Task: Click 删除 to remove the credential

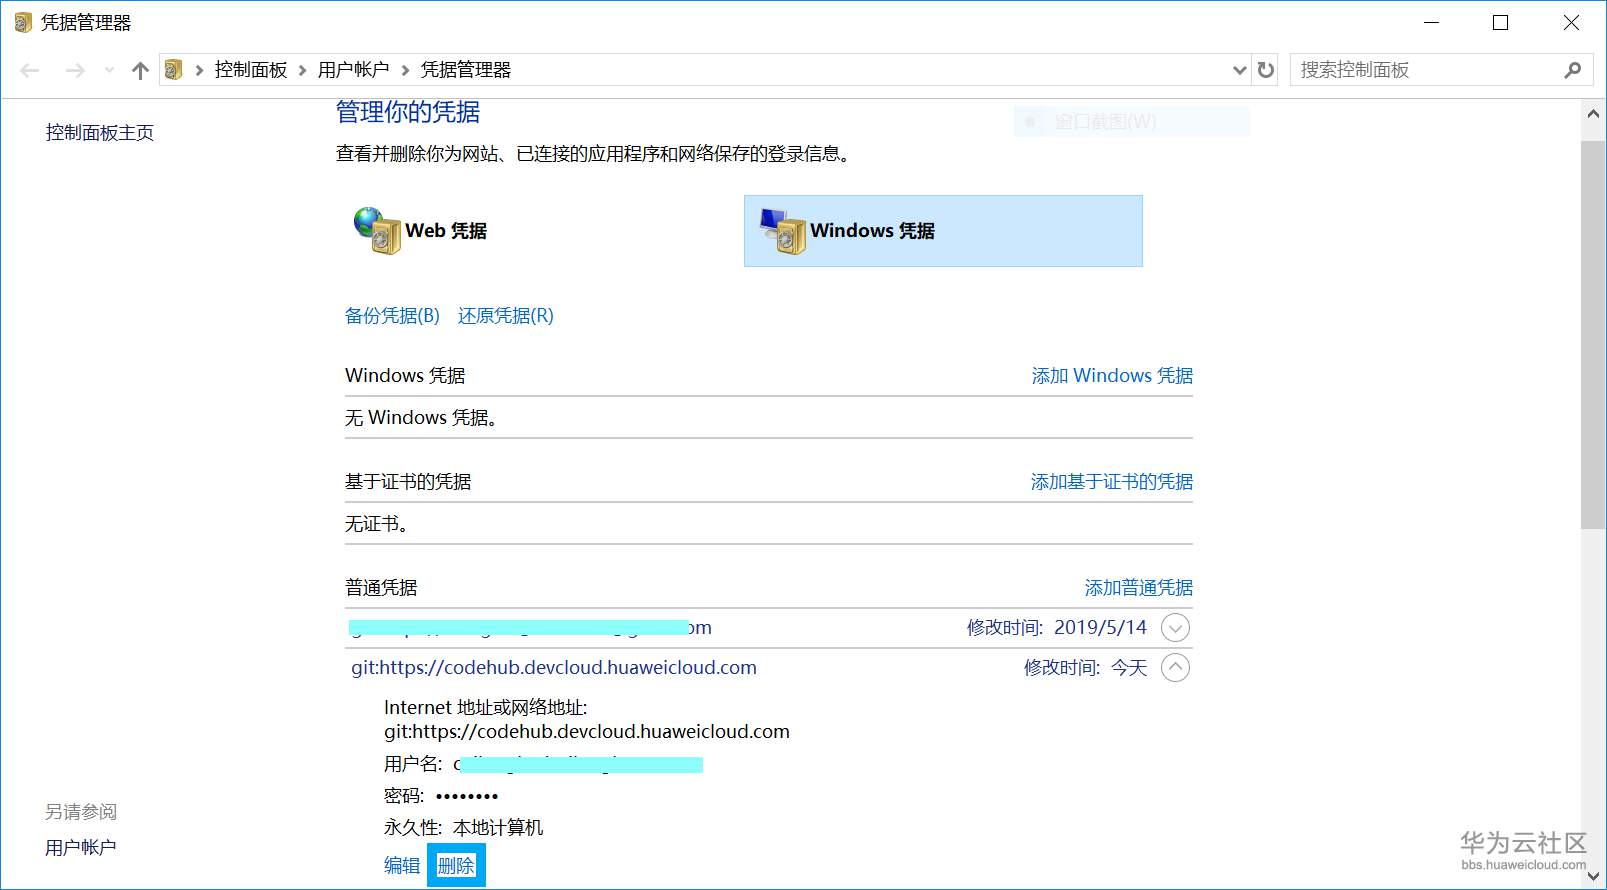Action: (x=456, y=866)
